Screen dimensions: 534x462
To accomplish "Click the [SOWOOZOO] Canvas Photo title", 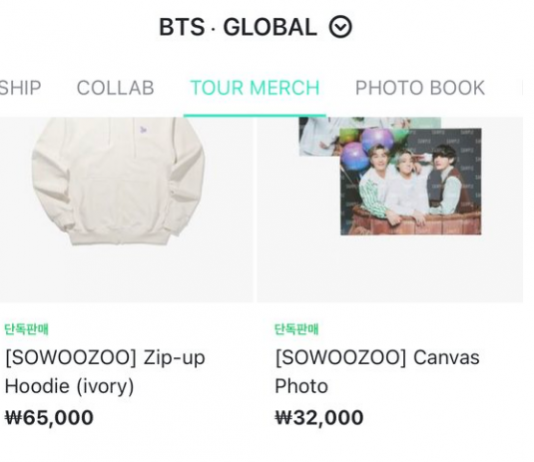I will (377, 372).
